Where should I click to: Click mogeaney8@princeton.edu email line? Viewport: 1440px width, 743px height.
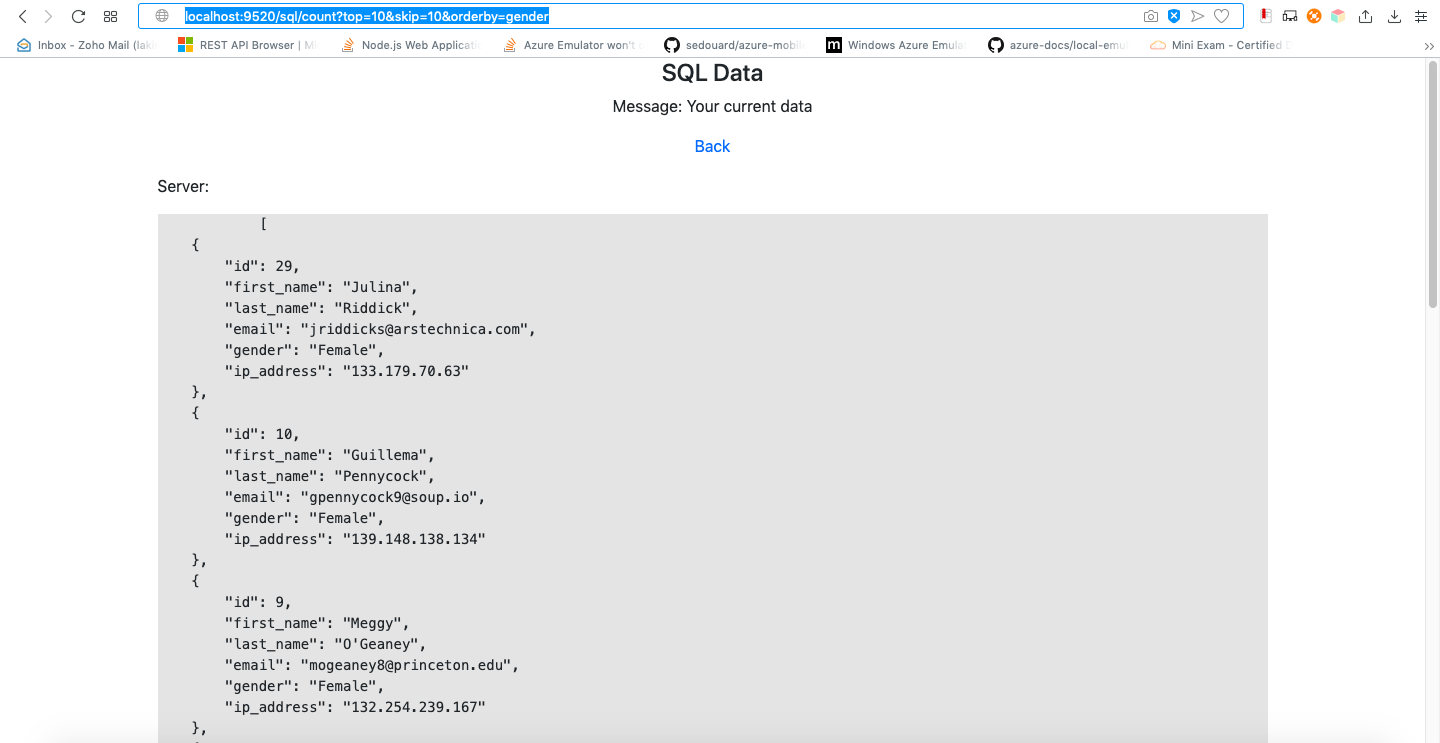click(372, 665)
